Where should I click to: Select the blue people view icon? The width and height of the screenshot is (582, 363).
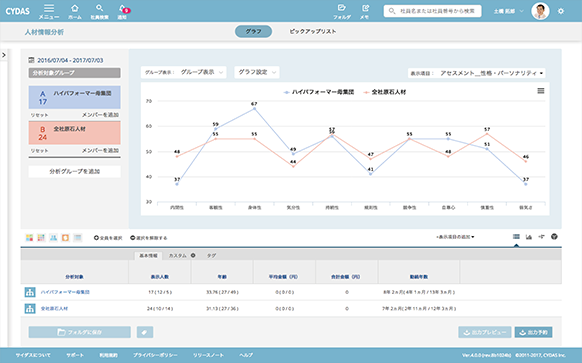coord(53,238)
